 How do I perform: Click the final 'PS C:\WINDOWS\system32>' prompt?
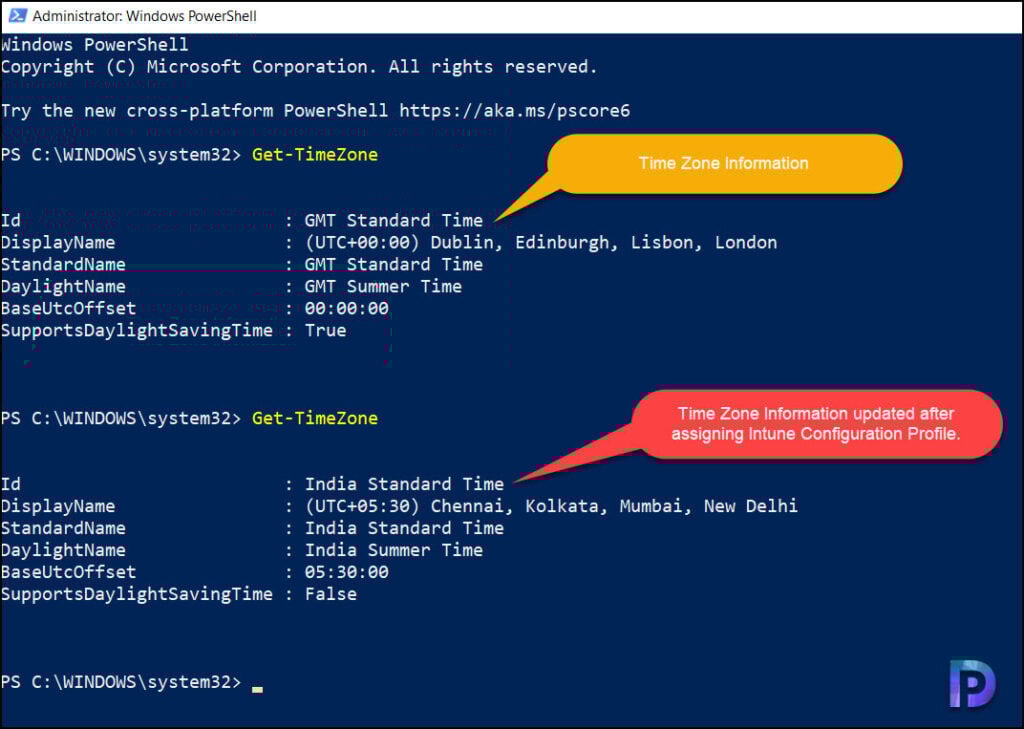click(x=121, y=682)
